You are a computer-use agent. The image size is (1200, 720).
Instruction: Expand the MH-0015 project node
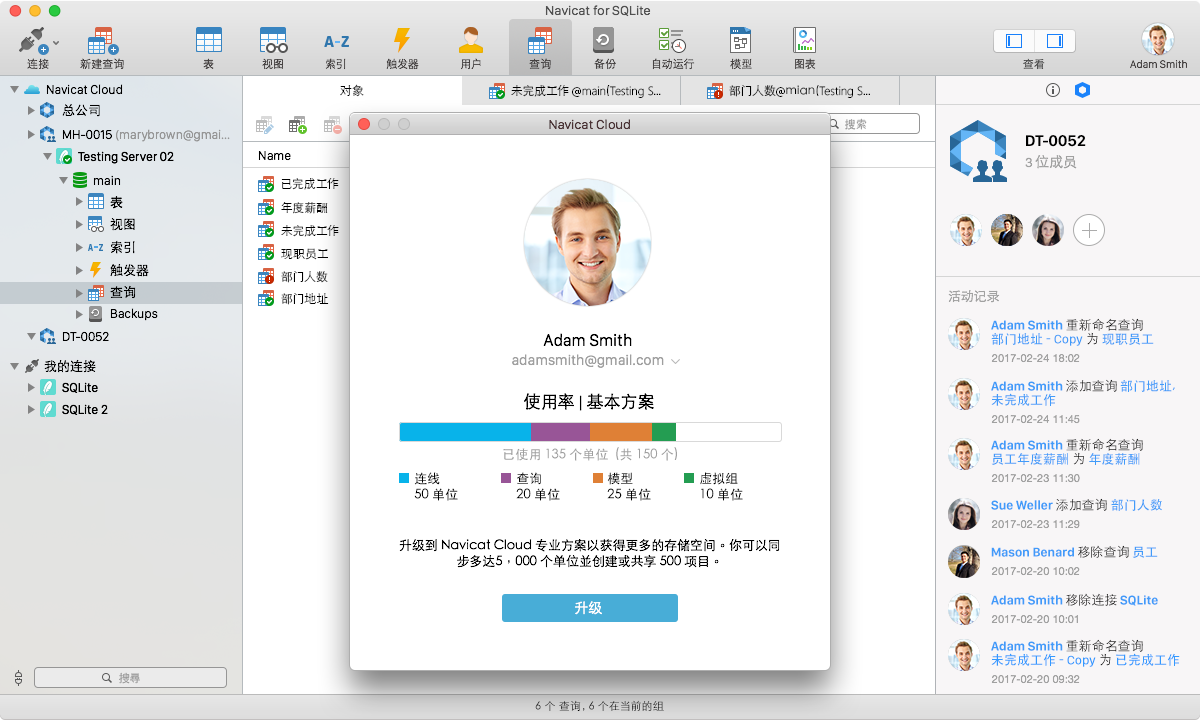tap(31, 134)
